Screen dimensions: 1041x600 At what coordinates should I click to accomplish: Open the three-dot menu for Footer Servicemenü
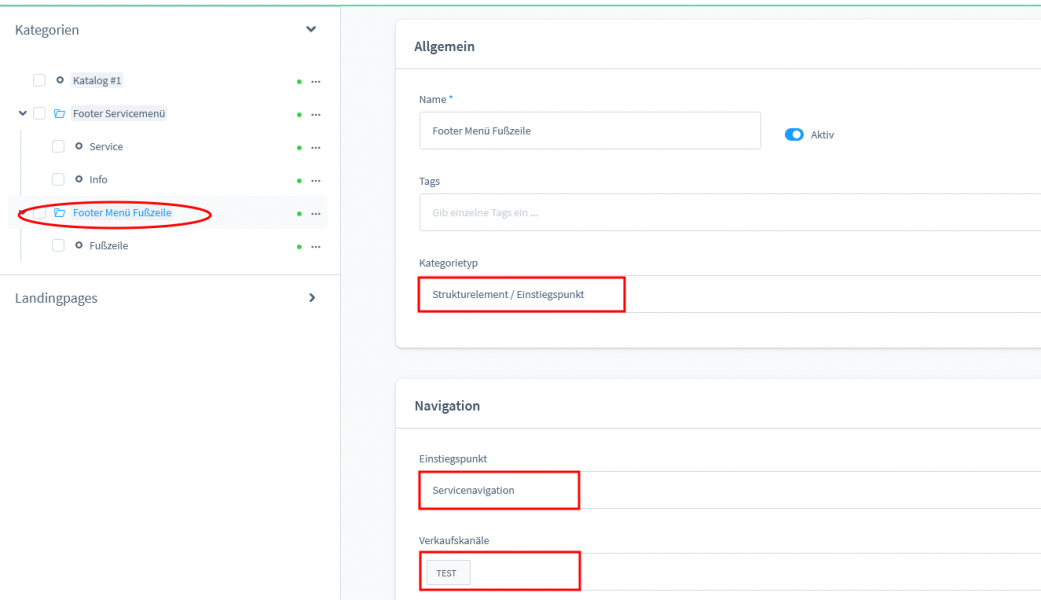click(315, 114)
